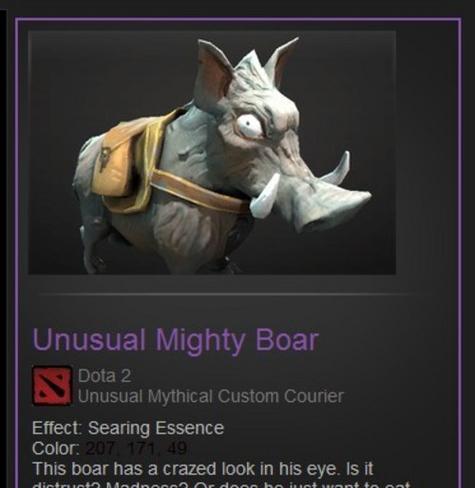The height and width of the screenshot is (488, 475).
Task: Click the Unusual Mythical Custom Courier type text
Action: tap(211, 396)
